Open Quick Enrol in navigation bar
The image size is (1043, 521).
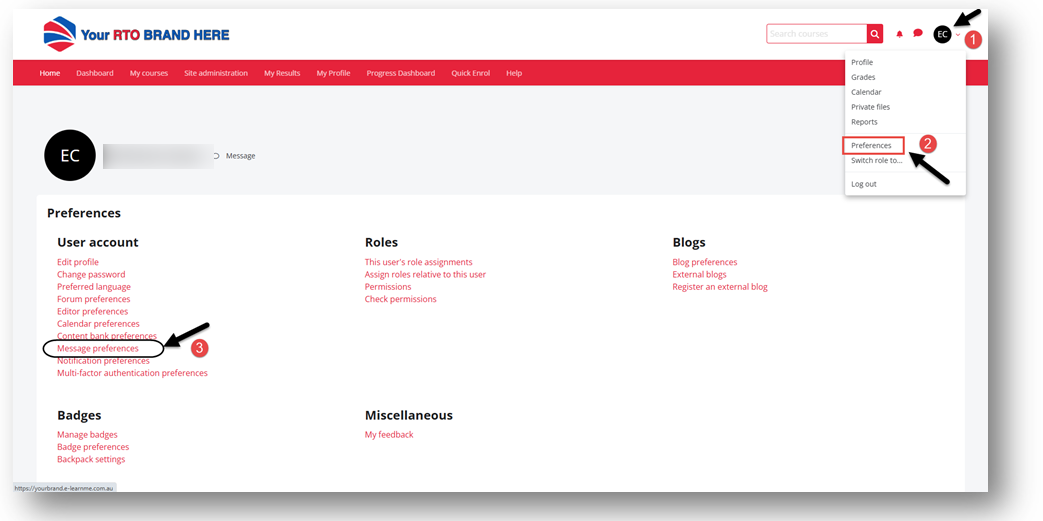470,73
